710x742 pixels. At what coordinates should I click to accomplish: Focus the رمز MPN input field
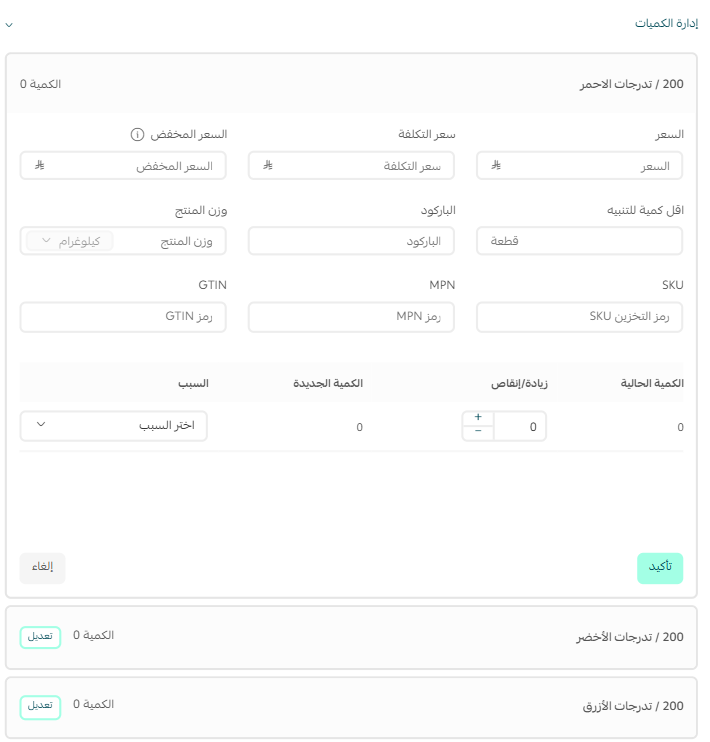(x=351, y=317)
